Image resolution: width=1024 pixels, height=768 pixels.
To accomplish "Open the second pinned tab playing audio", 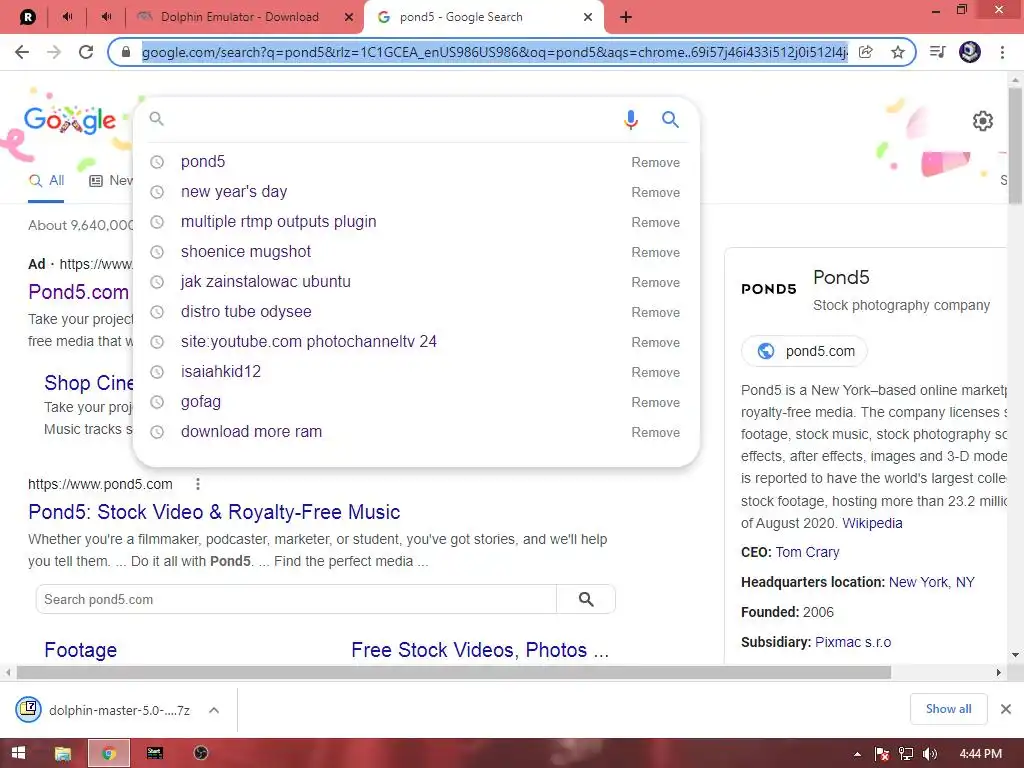I will (x=106, y=17).
